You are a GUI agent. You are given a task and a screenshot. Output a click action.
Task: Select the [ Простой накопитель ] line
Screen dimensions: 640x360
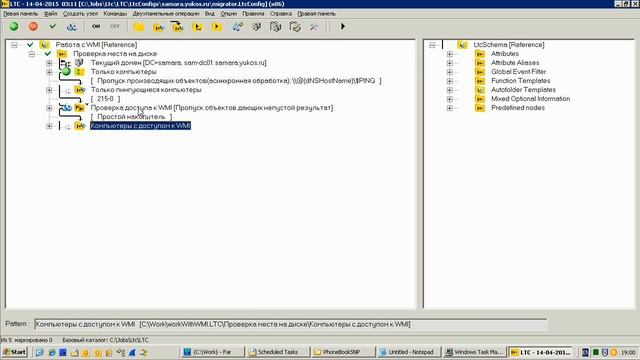click(131, 117)
